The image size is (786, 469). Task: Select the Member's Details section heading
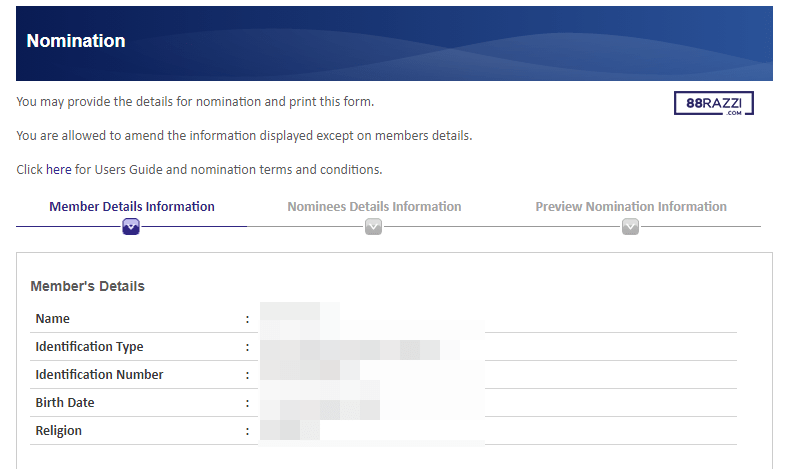pos(87,286)
